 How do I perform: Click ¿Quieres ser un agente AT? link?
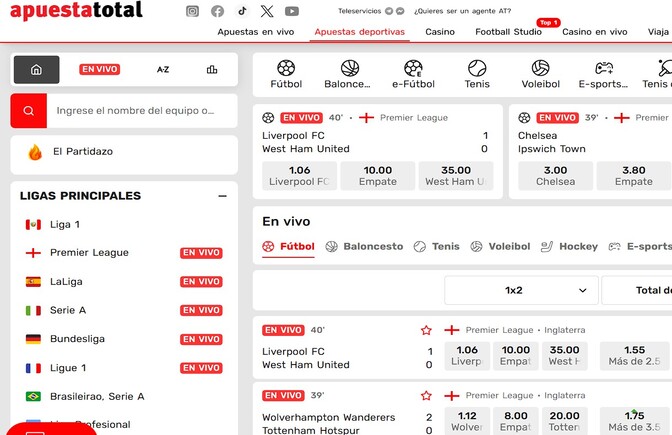462,11
